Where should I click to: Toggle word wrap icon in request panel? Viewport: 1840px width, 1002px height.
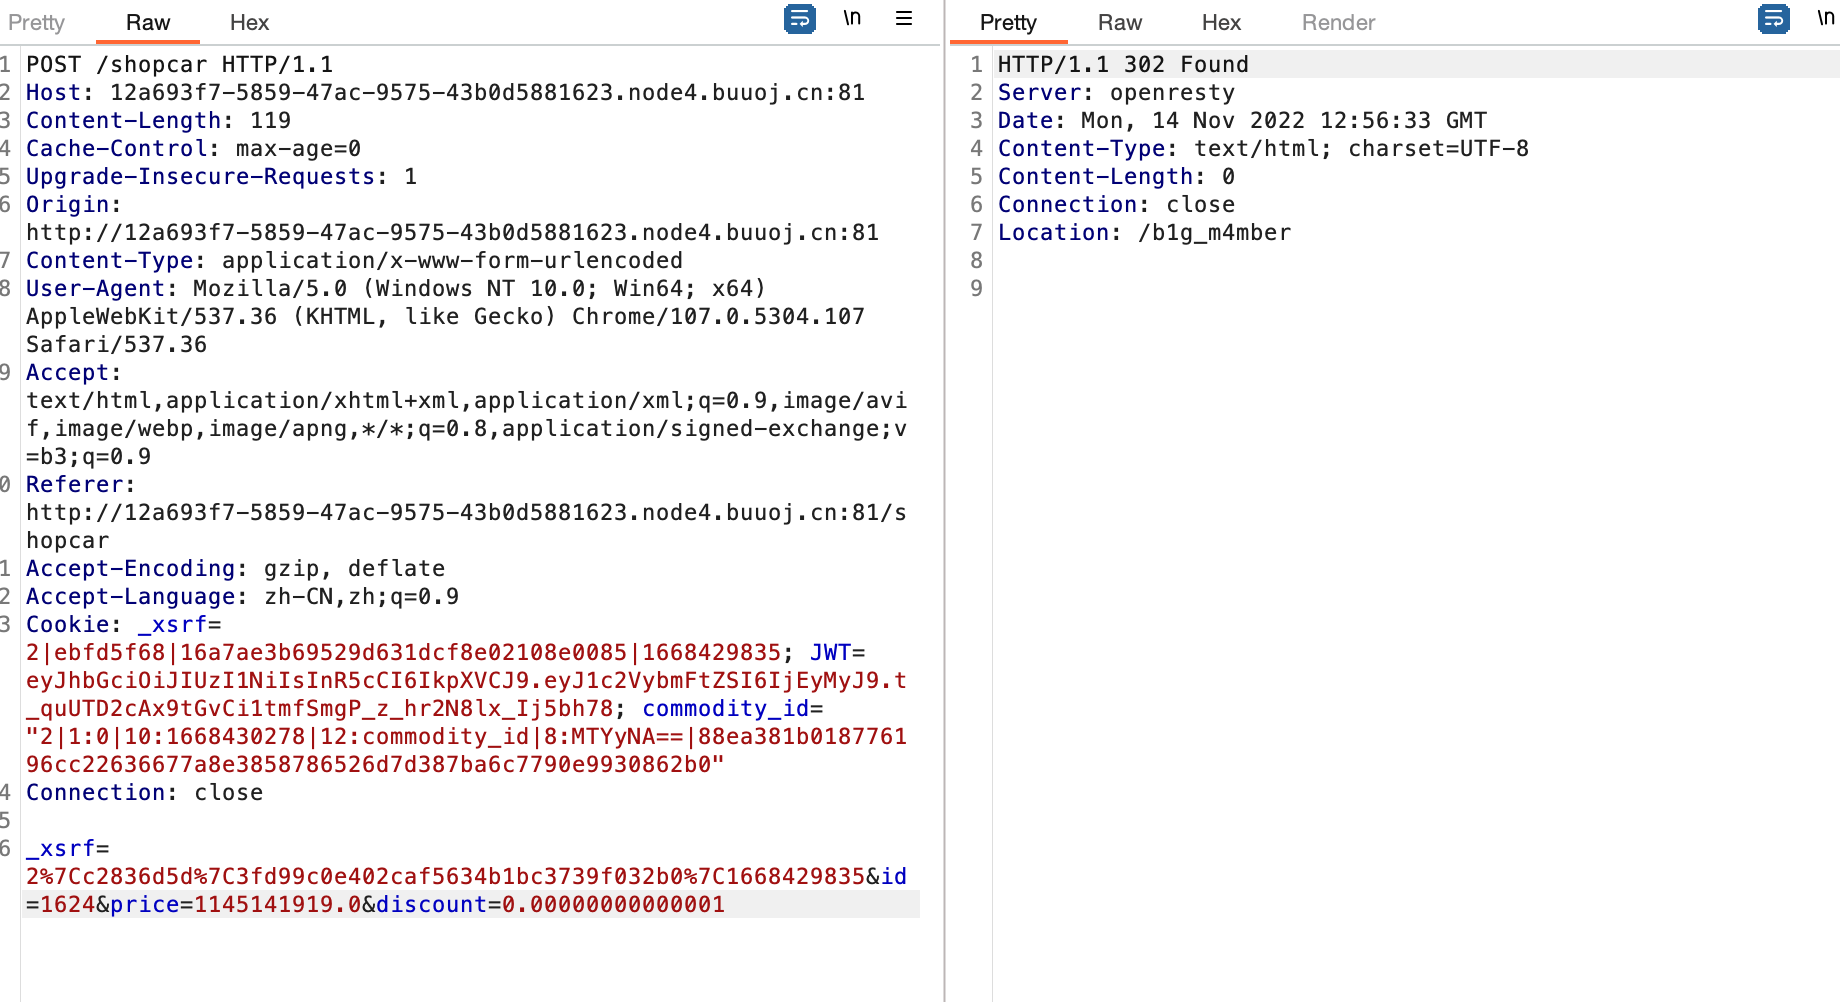(800, 19)
